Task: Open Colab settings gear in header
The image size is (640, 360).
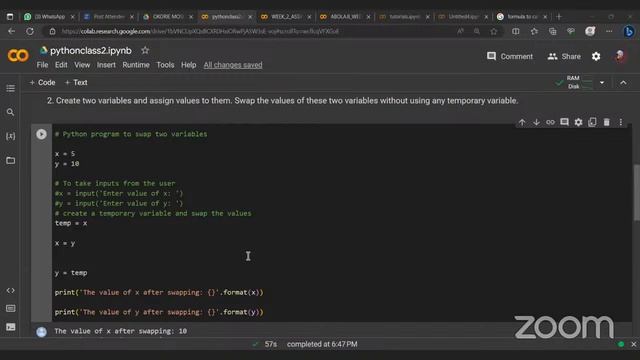Action: point(596,56)
